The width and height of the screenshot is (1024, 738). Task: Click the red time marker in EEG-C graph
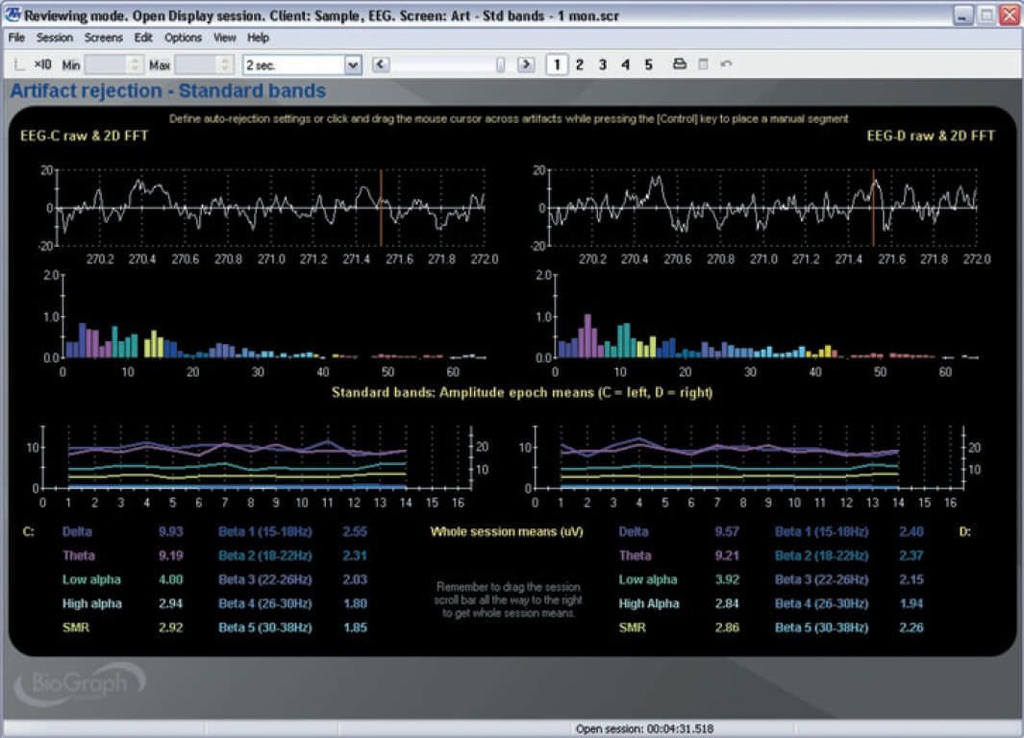coord(381,208)
